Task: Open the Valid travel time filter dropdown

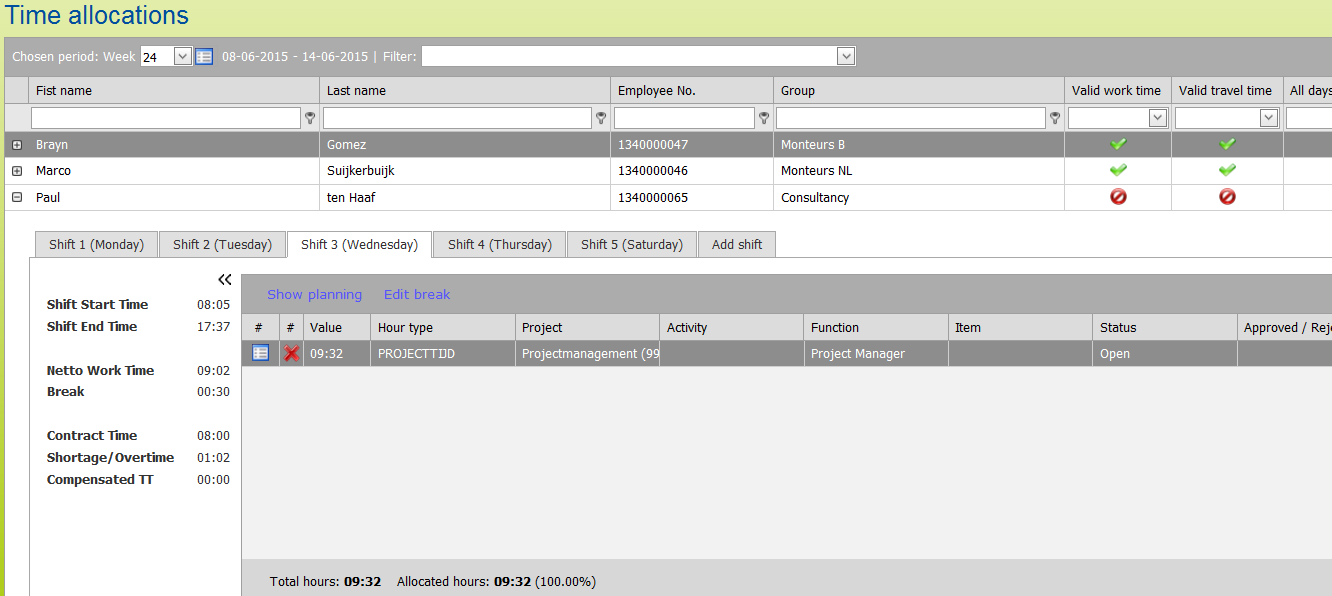Action: 1268,118
